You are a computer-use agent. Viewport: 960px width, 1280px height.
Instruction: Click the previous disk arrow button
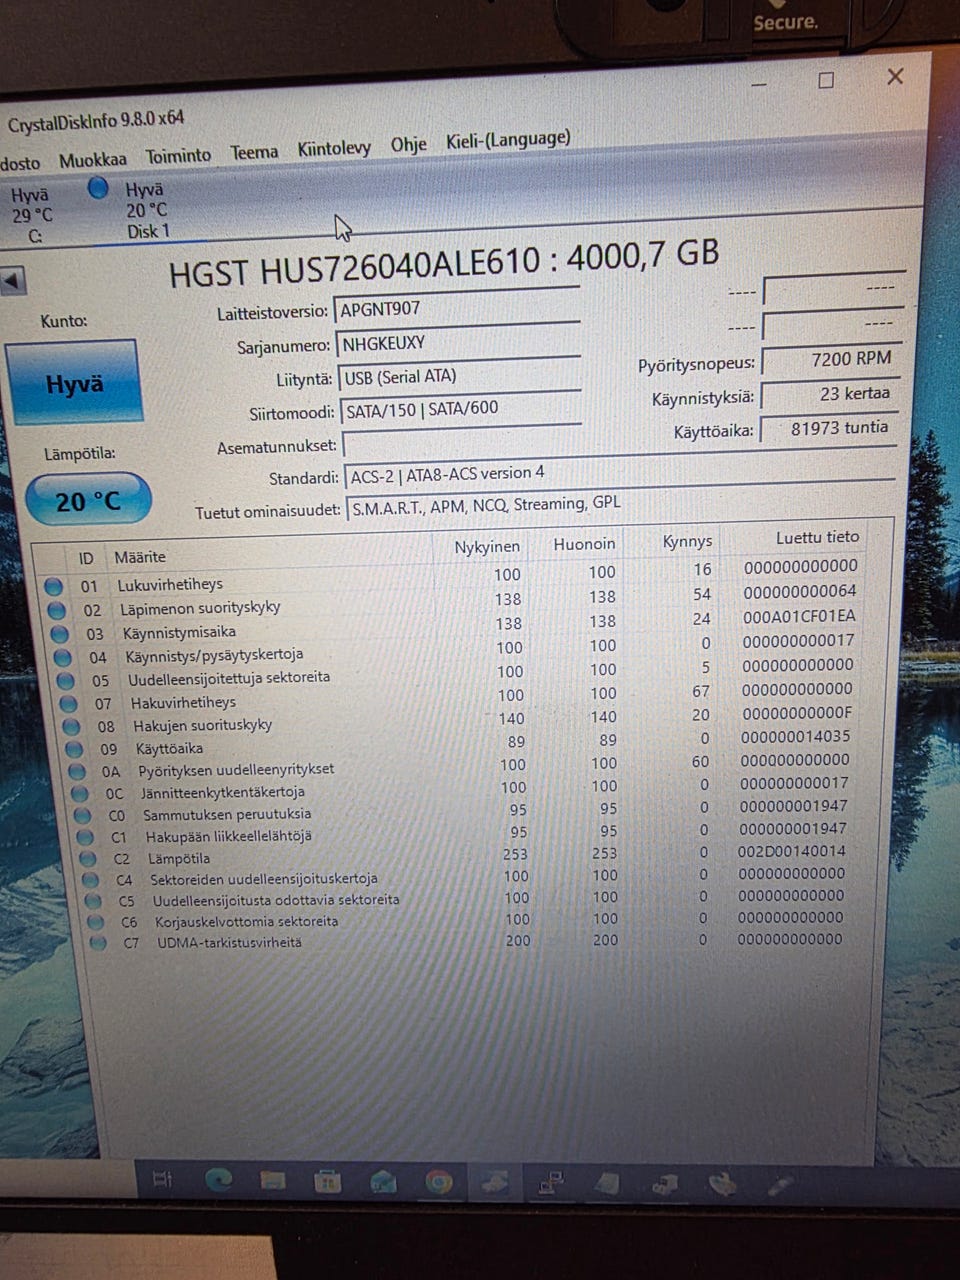[x=12, y=281]
